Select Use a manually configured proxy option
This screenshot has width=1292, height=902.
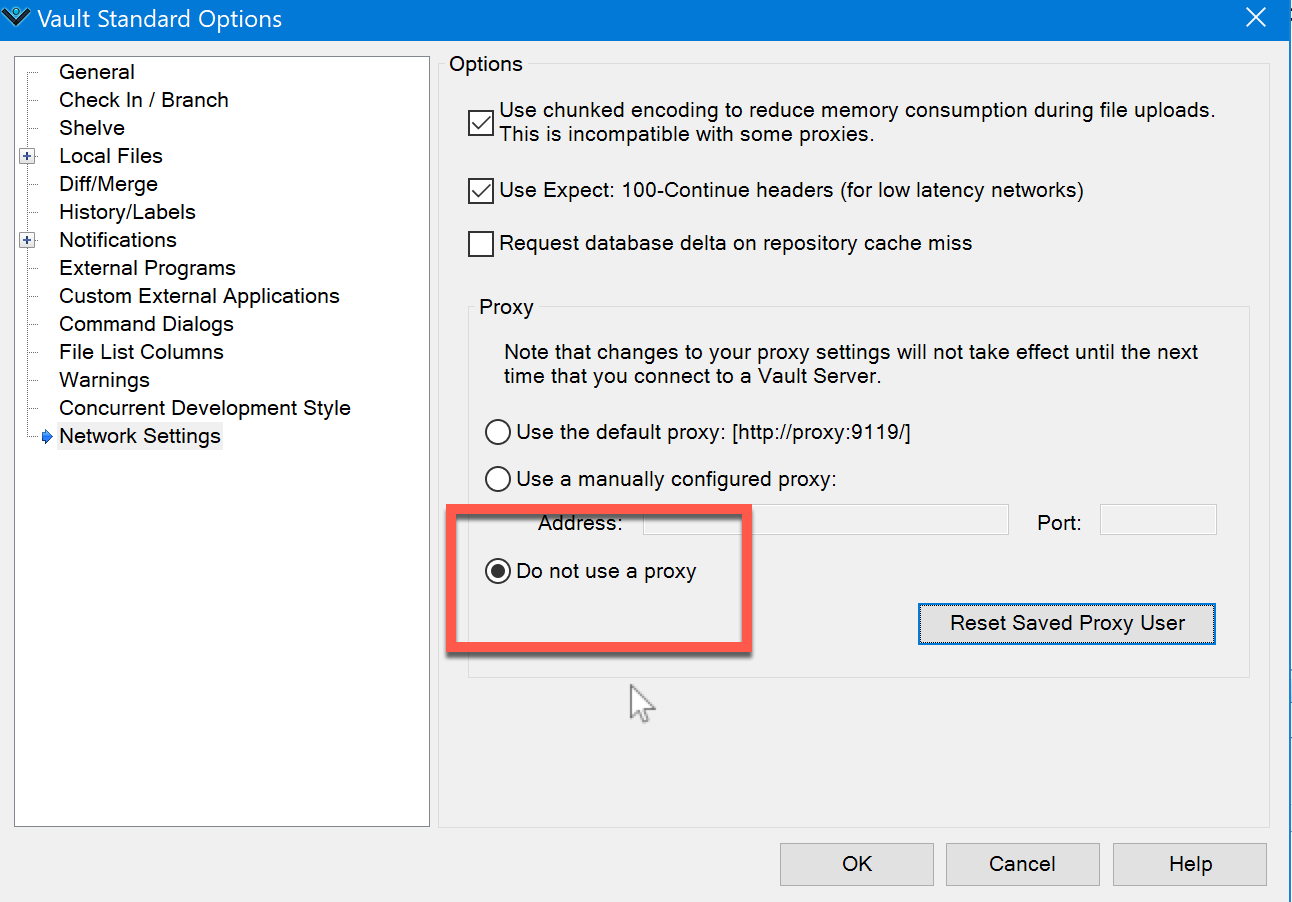click(x=497, y=479)
